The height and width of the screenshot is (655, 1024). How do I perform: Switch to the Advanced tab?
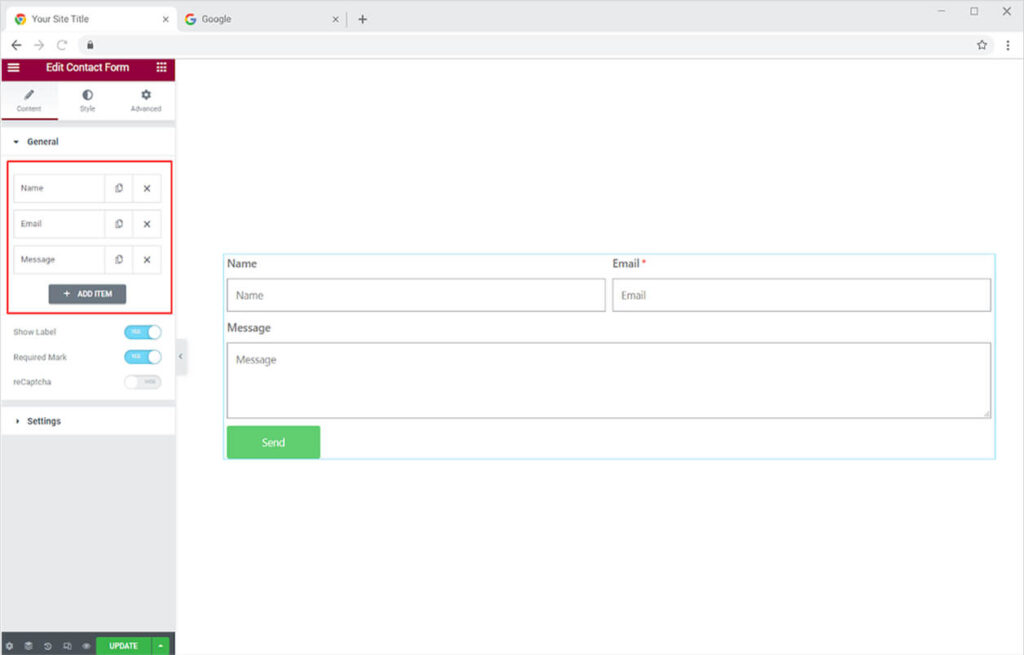point(145,100)
